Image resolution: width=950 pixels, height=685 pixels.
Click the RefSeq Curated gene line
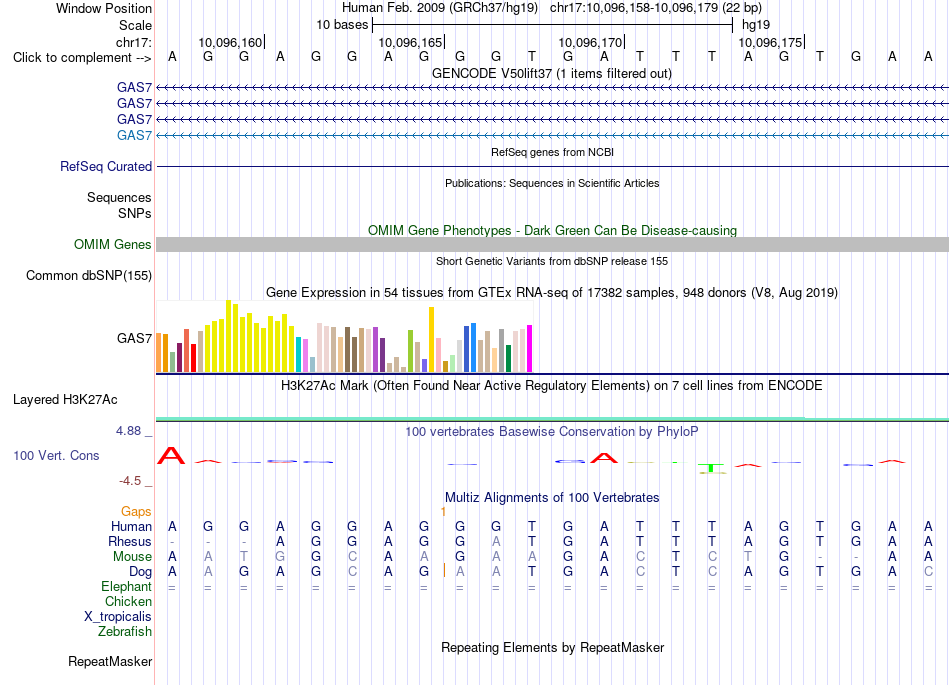point(553,167)
